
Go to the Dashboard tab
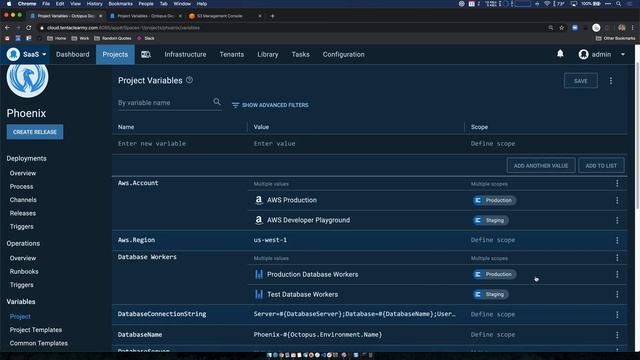(73, 54)
